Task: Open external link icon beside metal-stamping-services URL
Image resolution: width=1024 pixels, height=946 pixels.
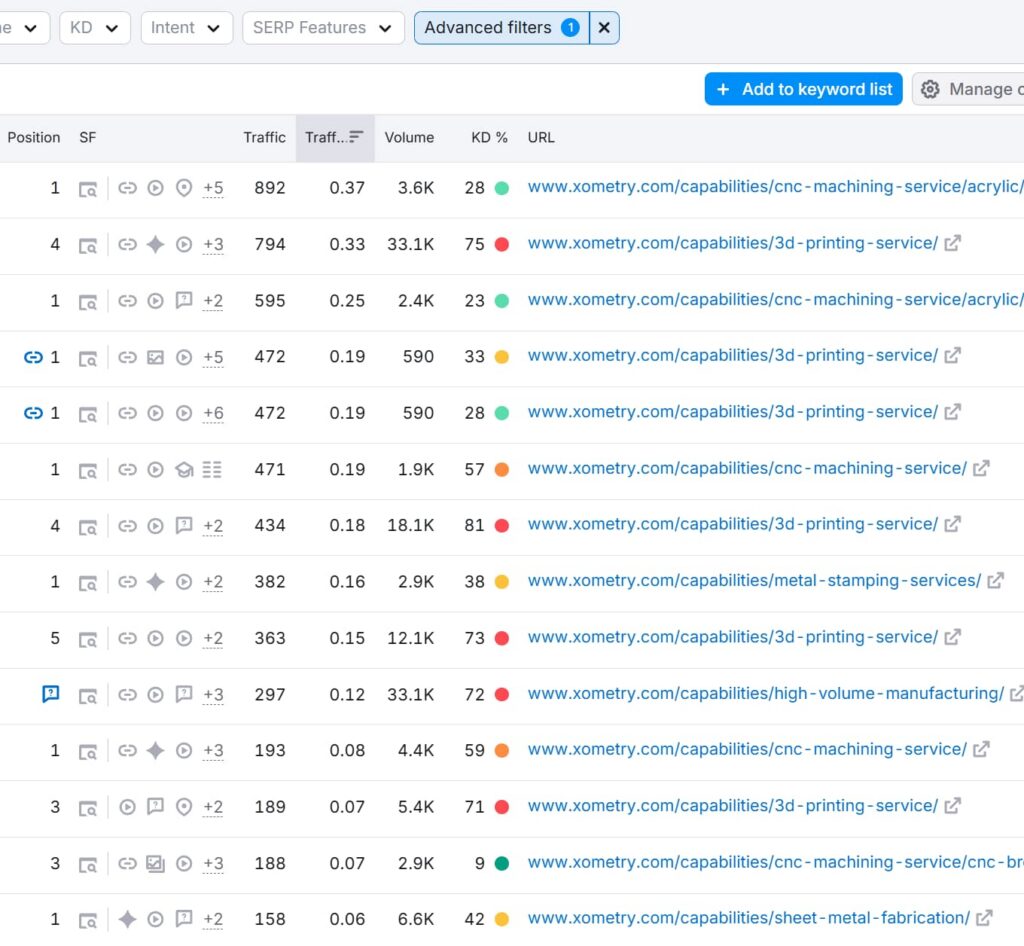Action: (995, 580)
